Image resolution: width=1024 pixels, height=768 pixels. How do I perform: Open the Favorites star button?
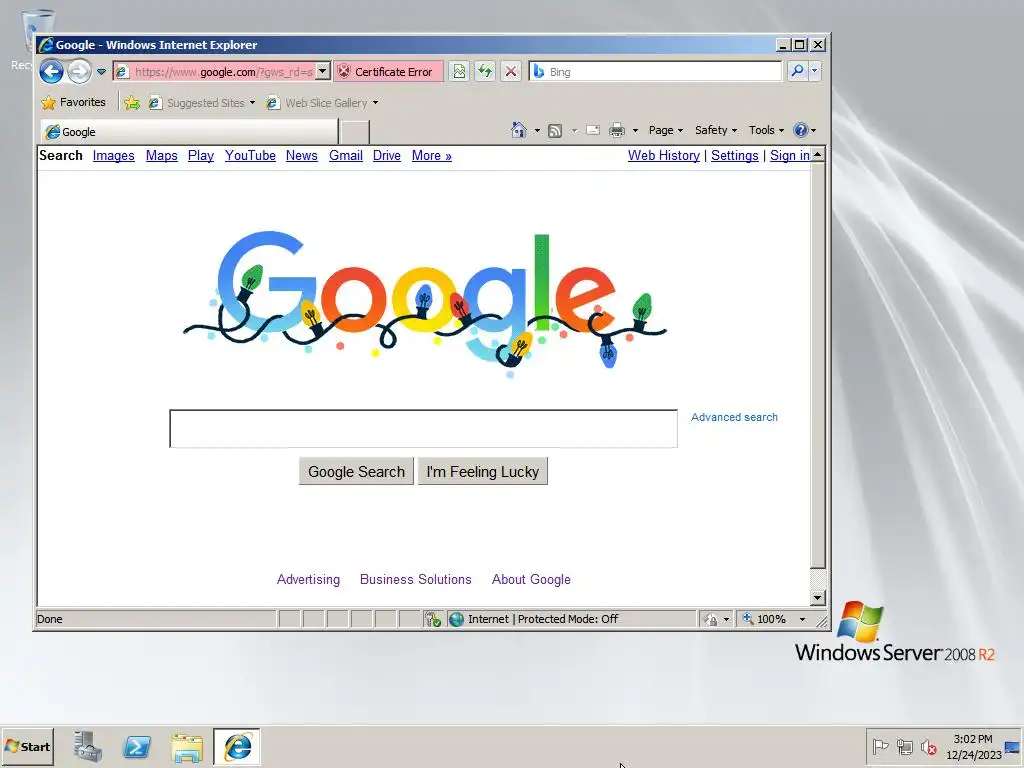point(73,103)
